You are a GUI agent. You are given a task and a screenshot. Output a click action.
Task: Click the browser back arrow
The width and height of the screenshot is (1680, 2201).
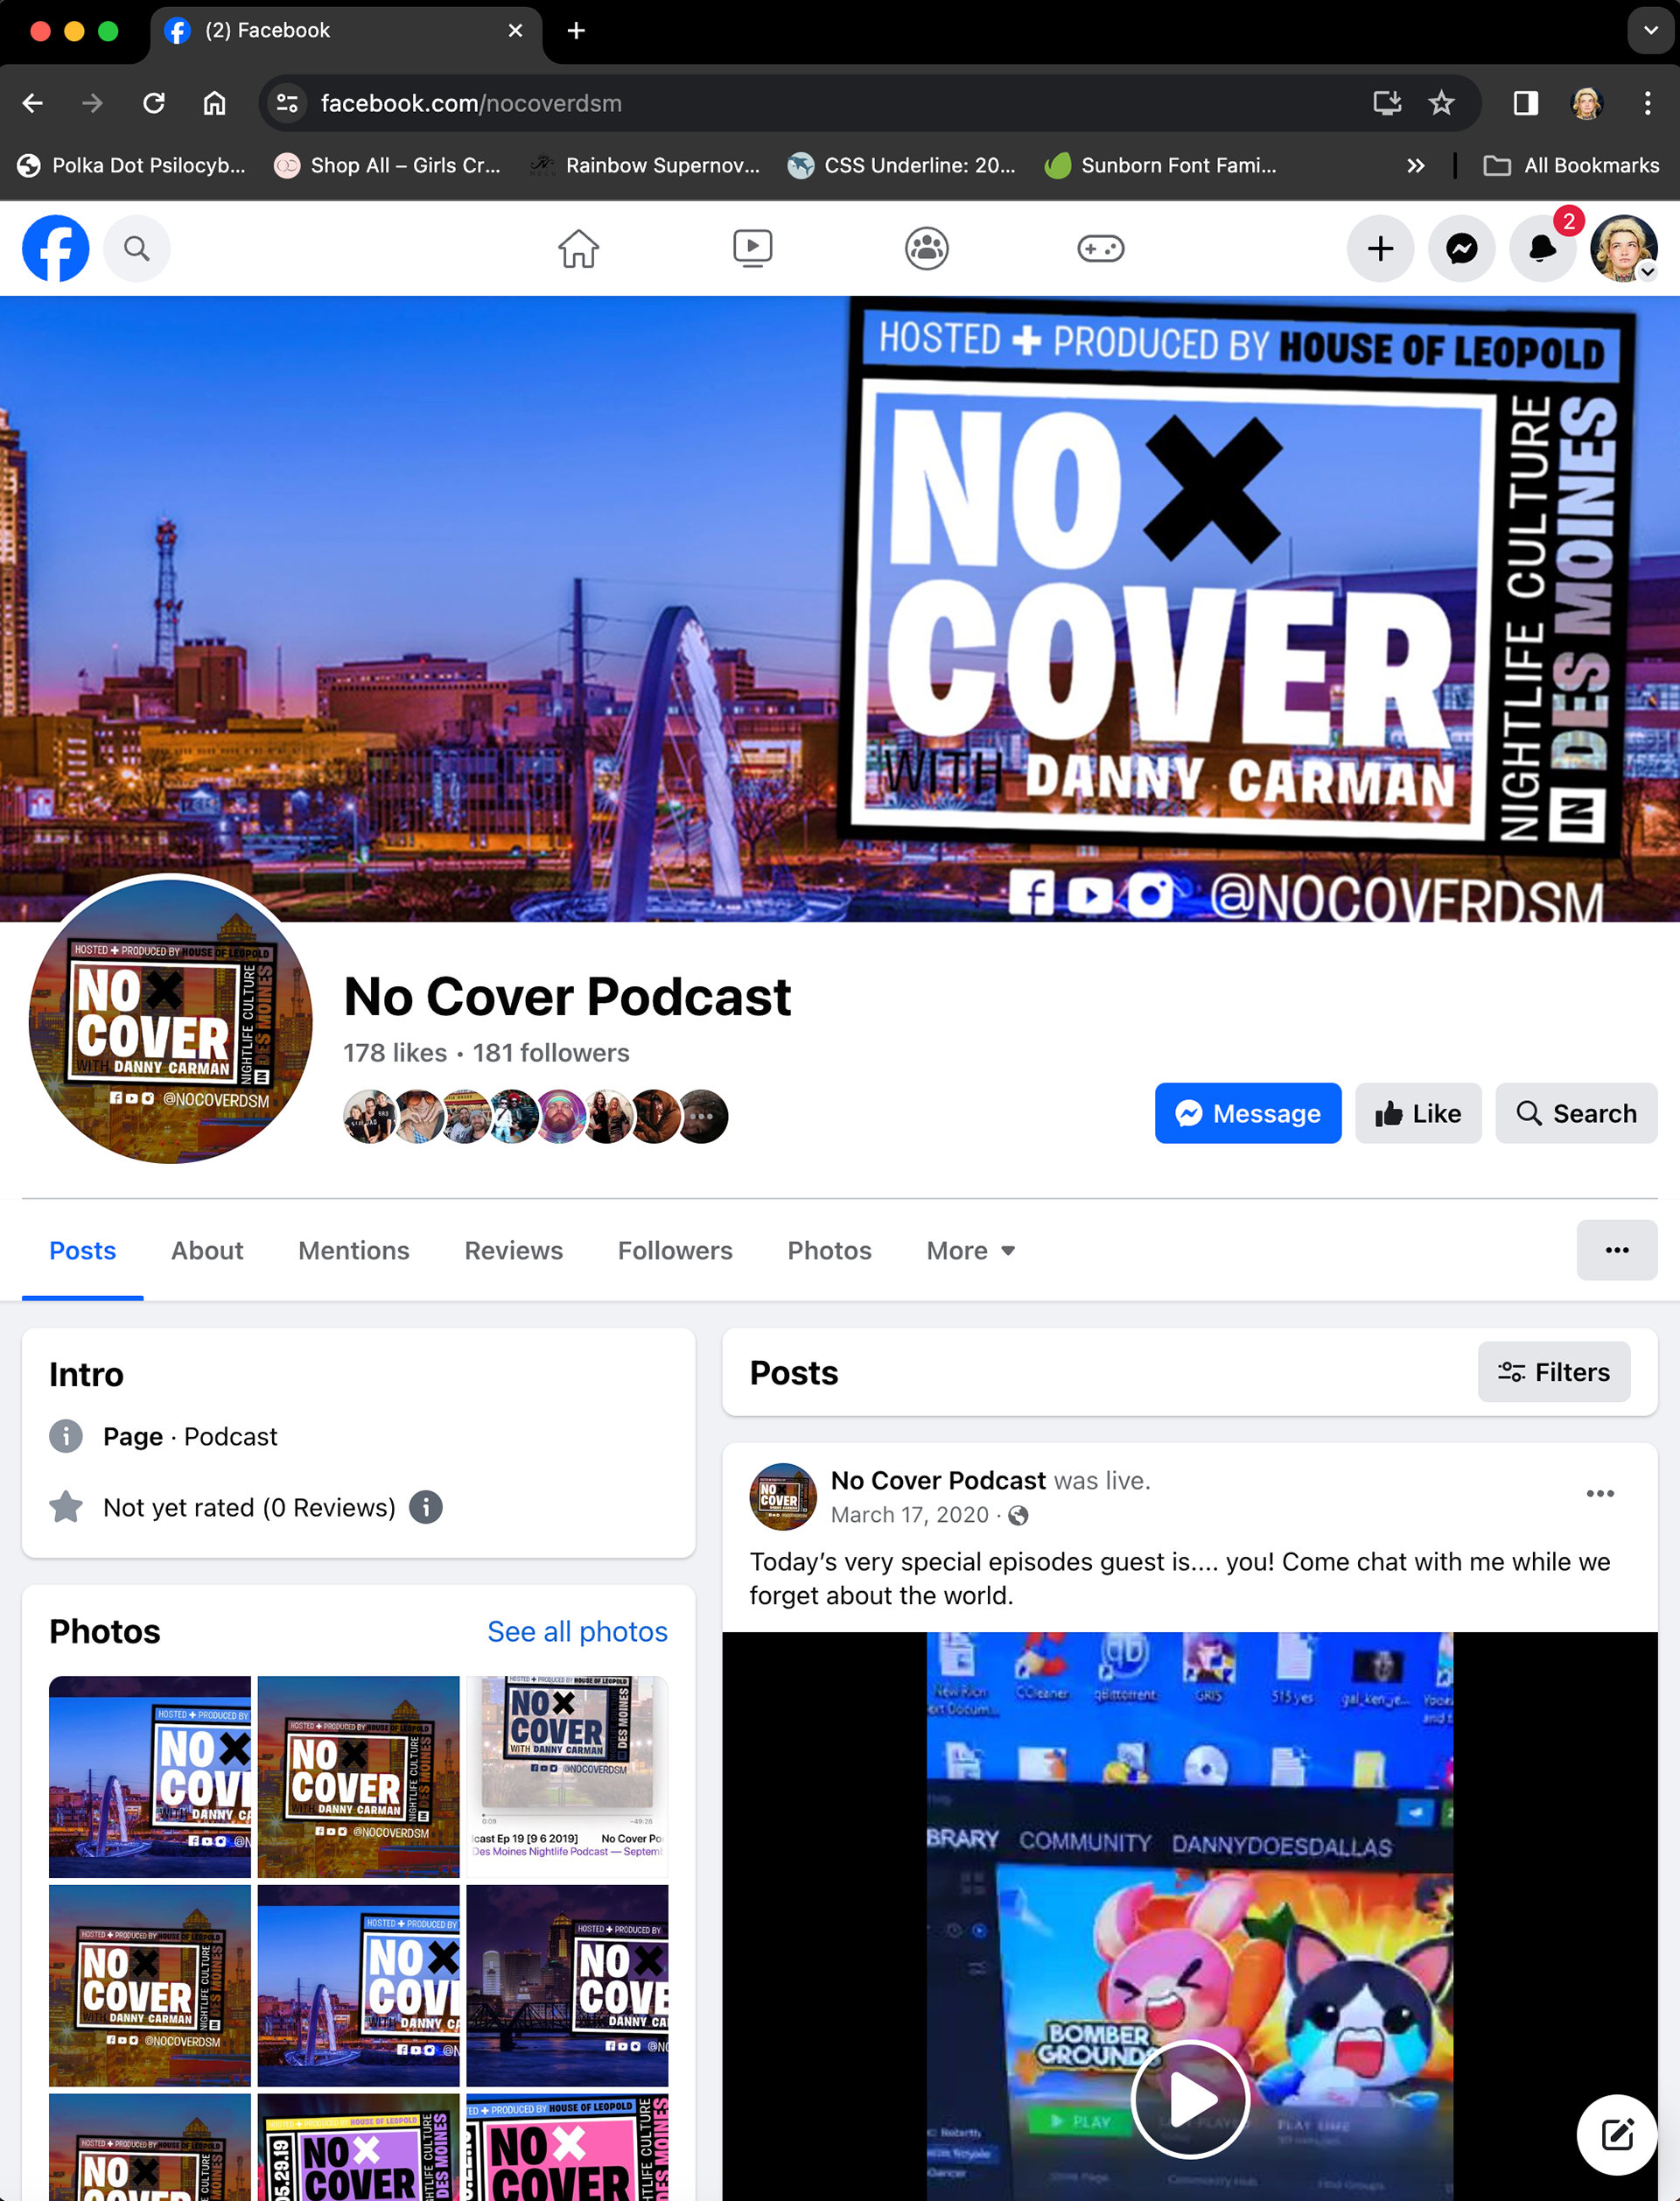coord(33,103)
